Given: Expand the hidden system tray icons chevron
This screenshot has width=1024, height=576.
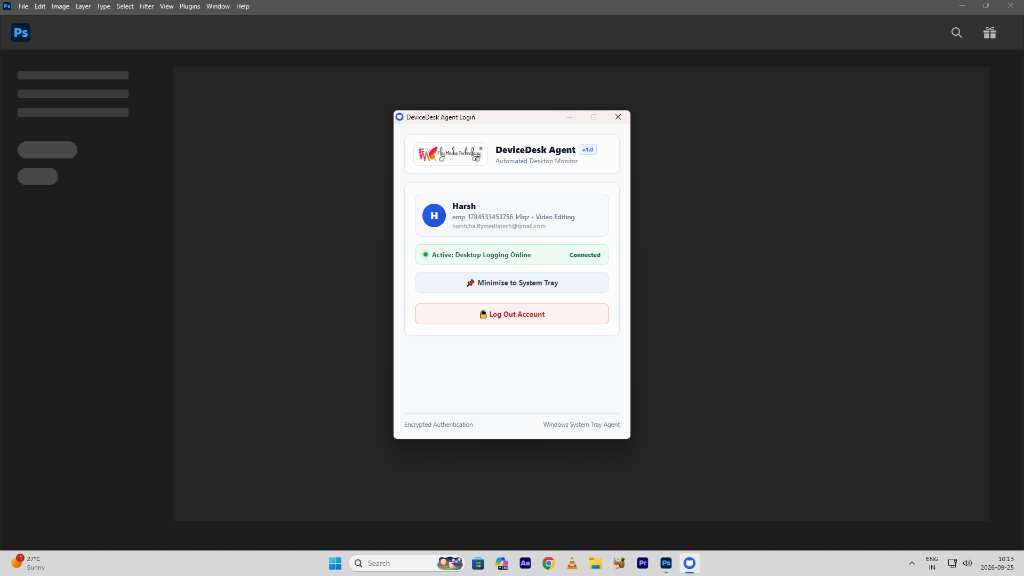Looking at the screenshot, I should tap(912, 563).
